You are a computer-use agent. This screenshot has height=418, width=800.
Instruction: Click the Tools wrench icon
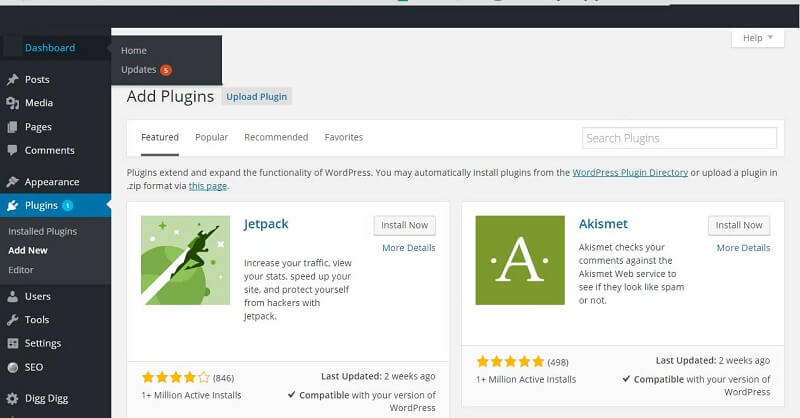pyautogui.click(x=12, y=320)
